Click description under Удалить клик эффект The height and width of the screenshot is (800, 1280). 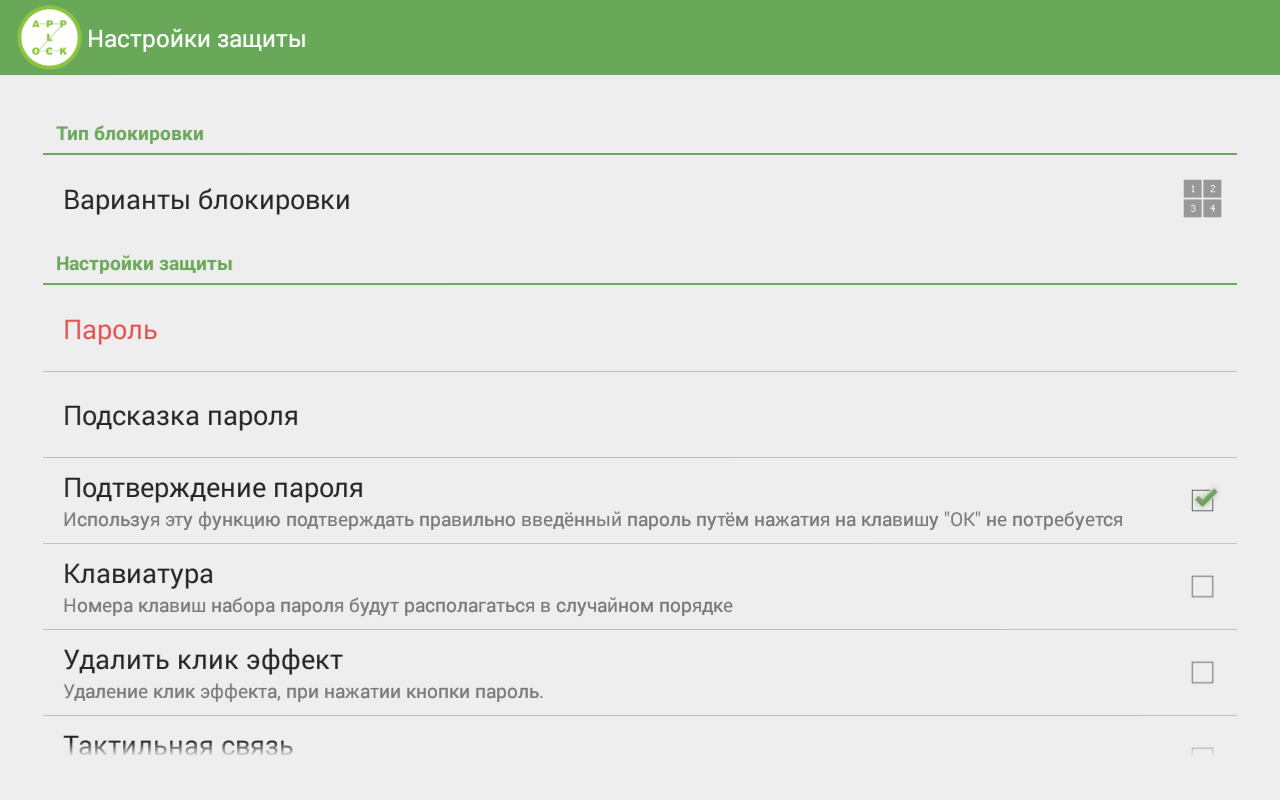point(303,692)
